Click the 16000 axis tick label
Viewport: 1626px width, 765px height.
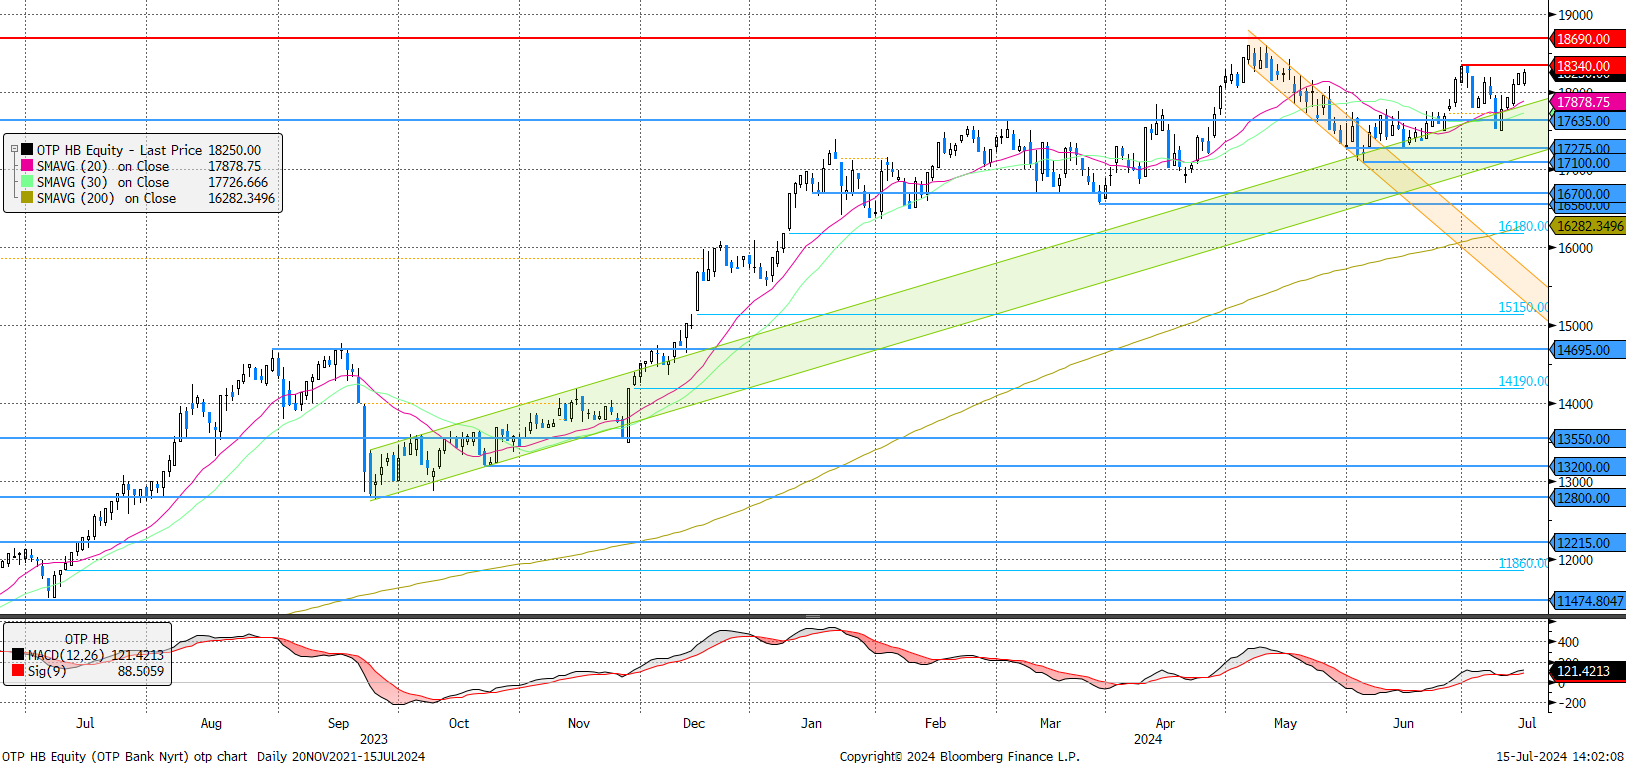tap(1575, 248)
